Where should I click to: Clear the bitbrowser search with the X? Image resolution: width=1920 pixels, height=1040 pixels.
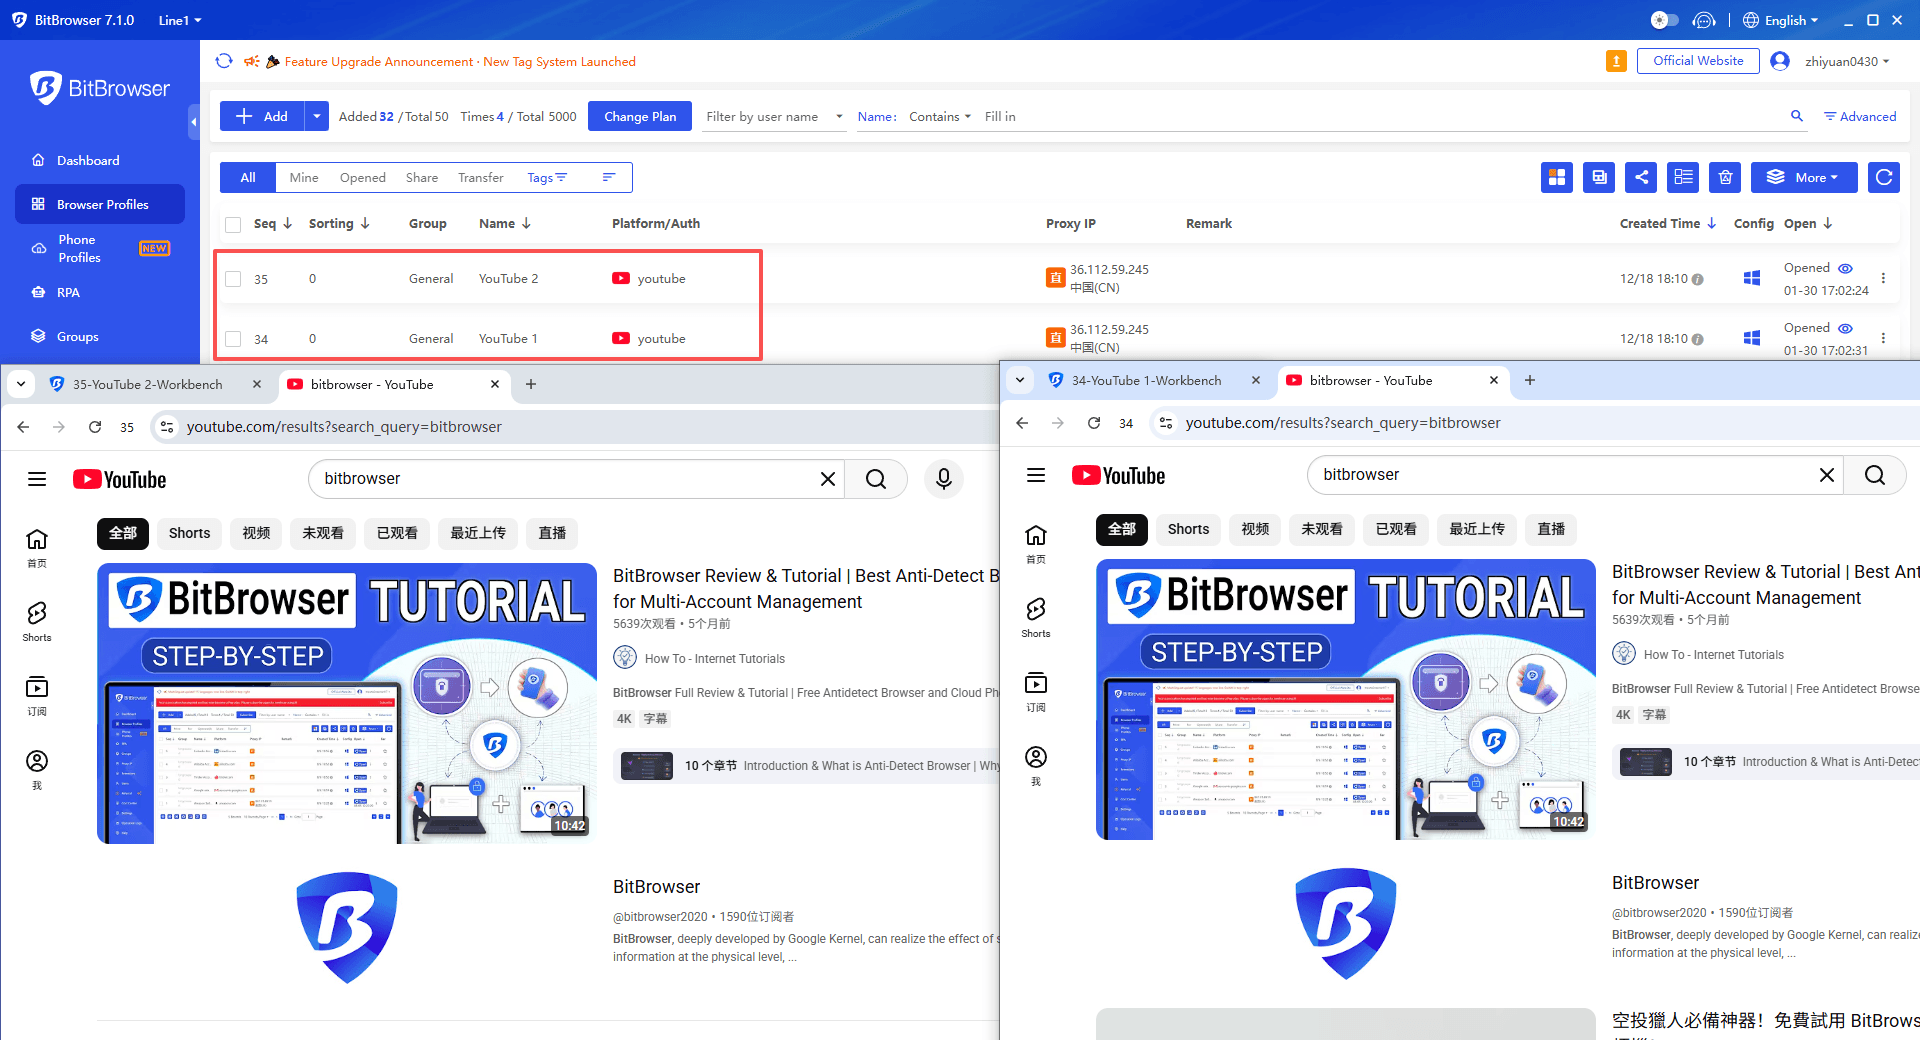pos(827,479)
